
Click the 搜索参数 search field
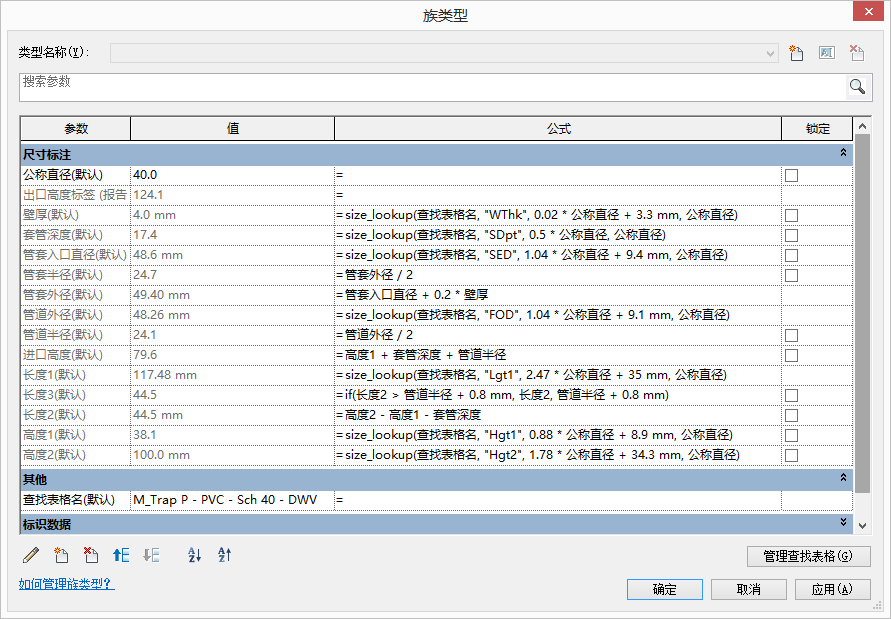coord(433,87)
